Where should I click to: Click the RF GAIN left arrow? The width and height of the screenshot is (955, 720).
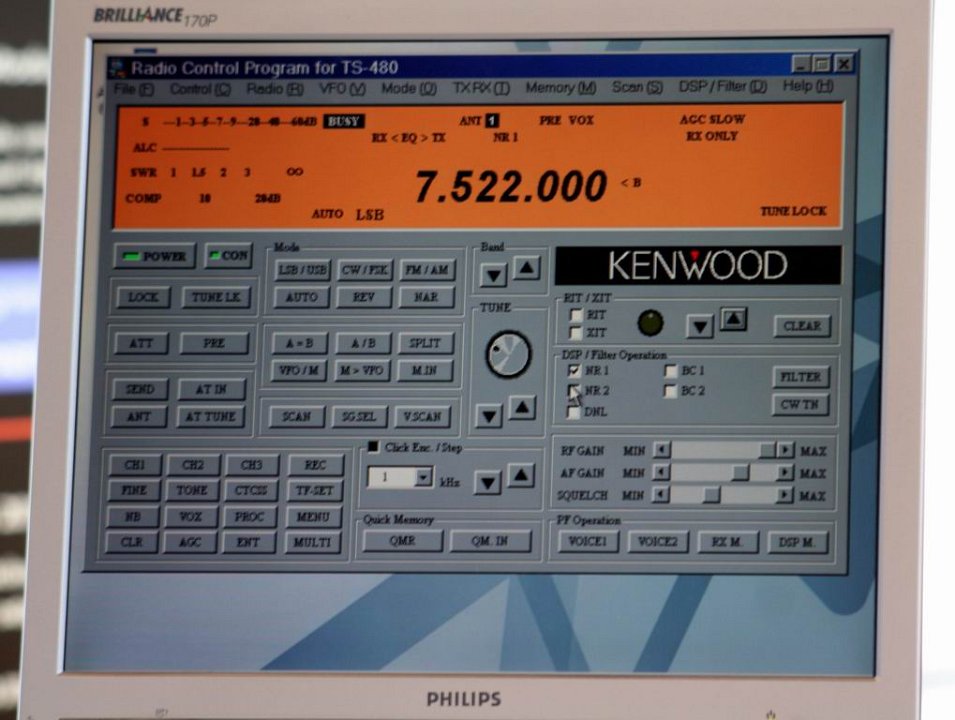pos(661,450)
